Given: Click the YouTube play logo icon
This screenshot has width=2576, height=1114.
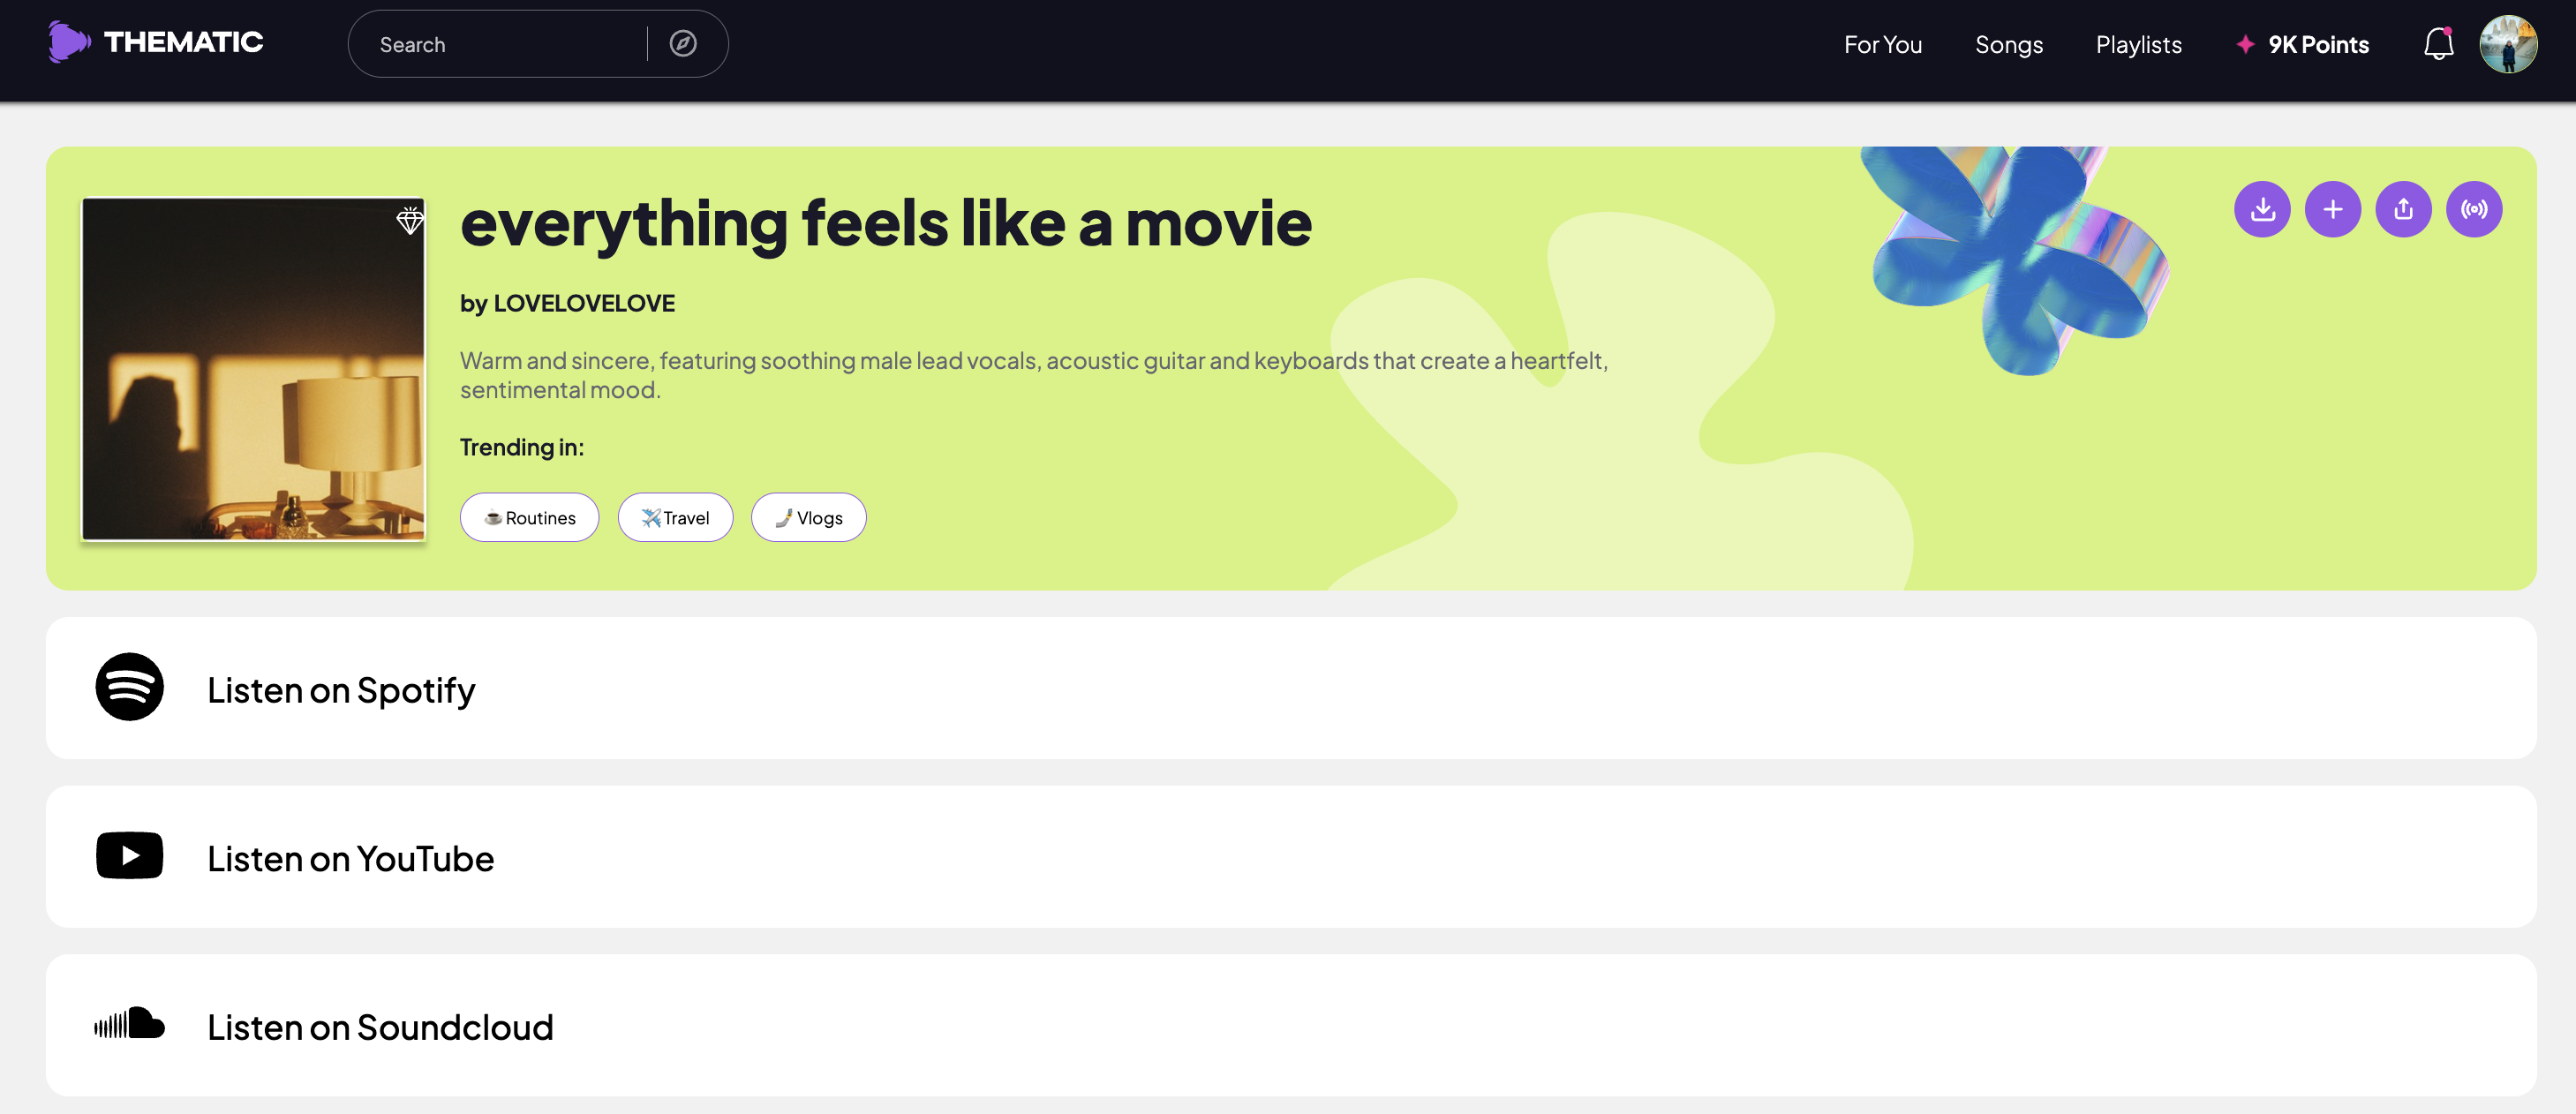Looking at the screenshot, I should point(129,856).
